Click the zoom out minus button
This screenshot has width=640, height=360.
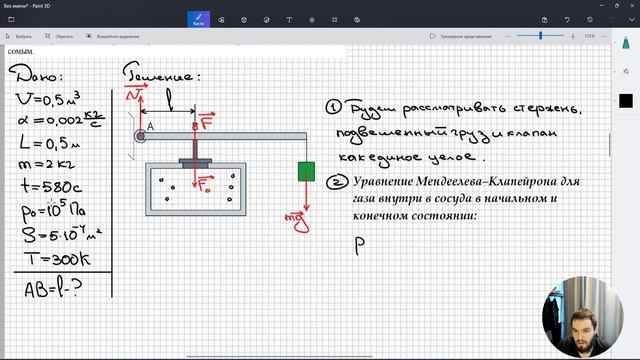507,36
